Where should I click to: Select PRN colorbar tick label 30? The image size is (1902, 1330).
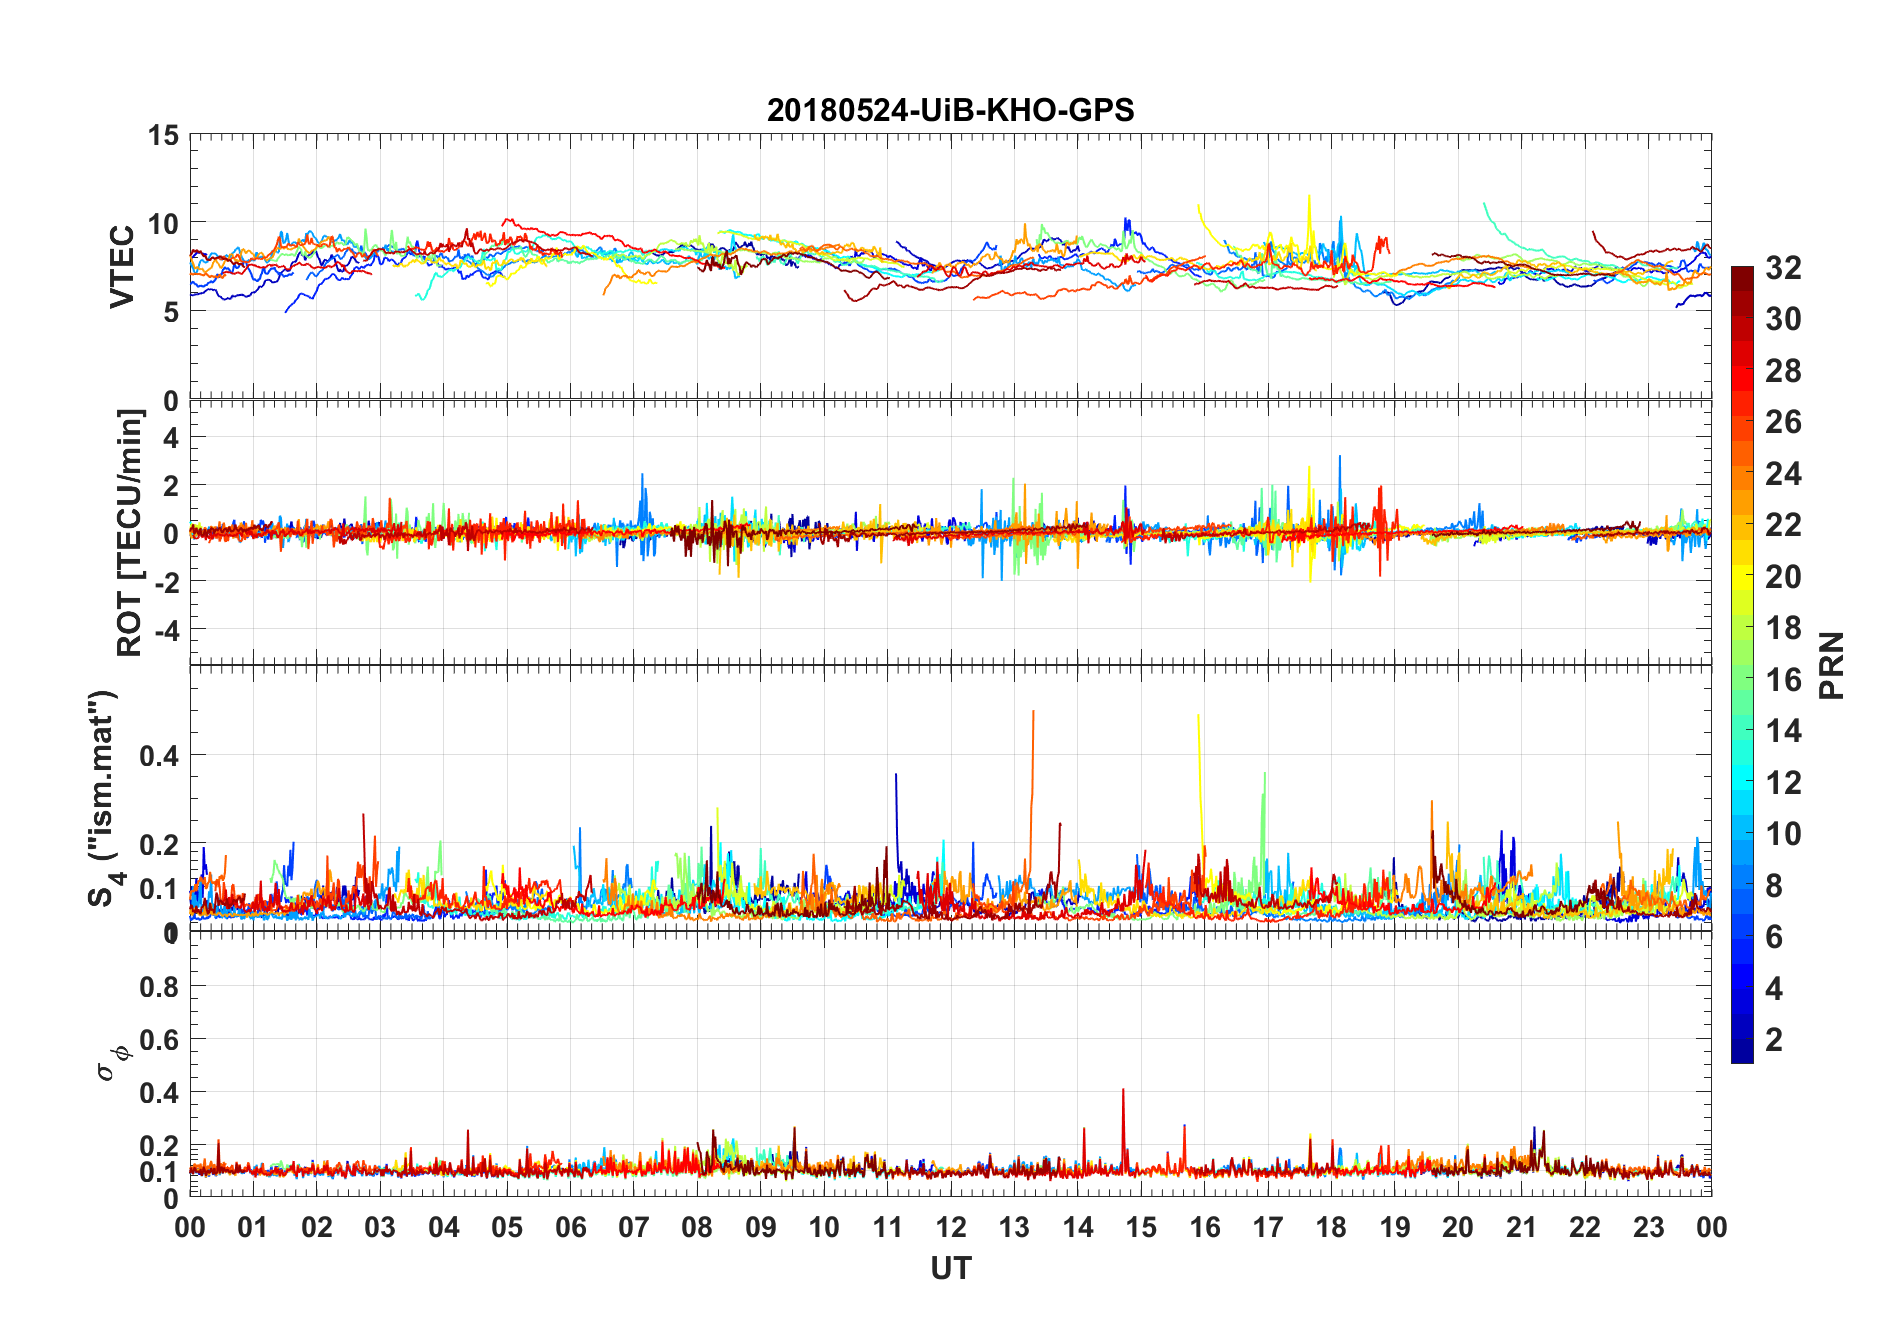pos(1783,319)
